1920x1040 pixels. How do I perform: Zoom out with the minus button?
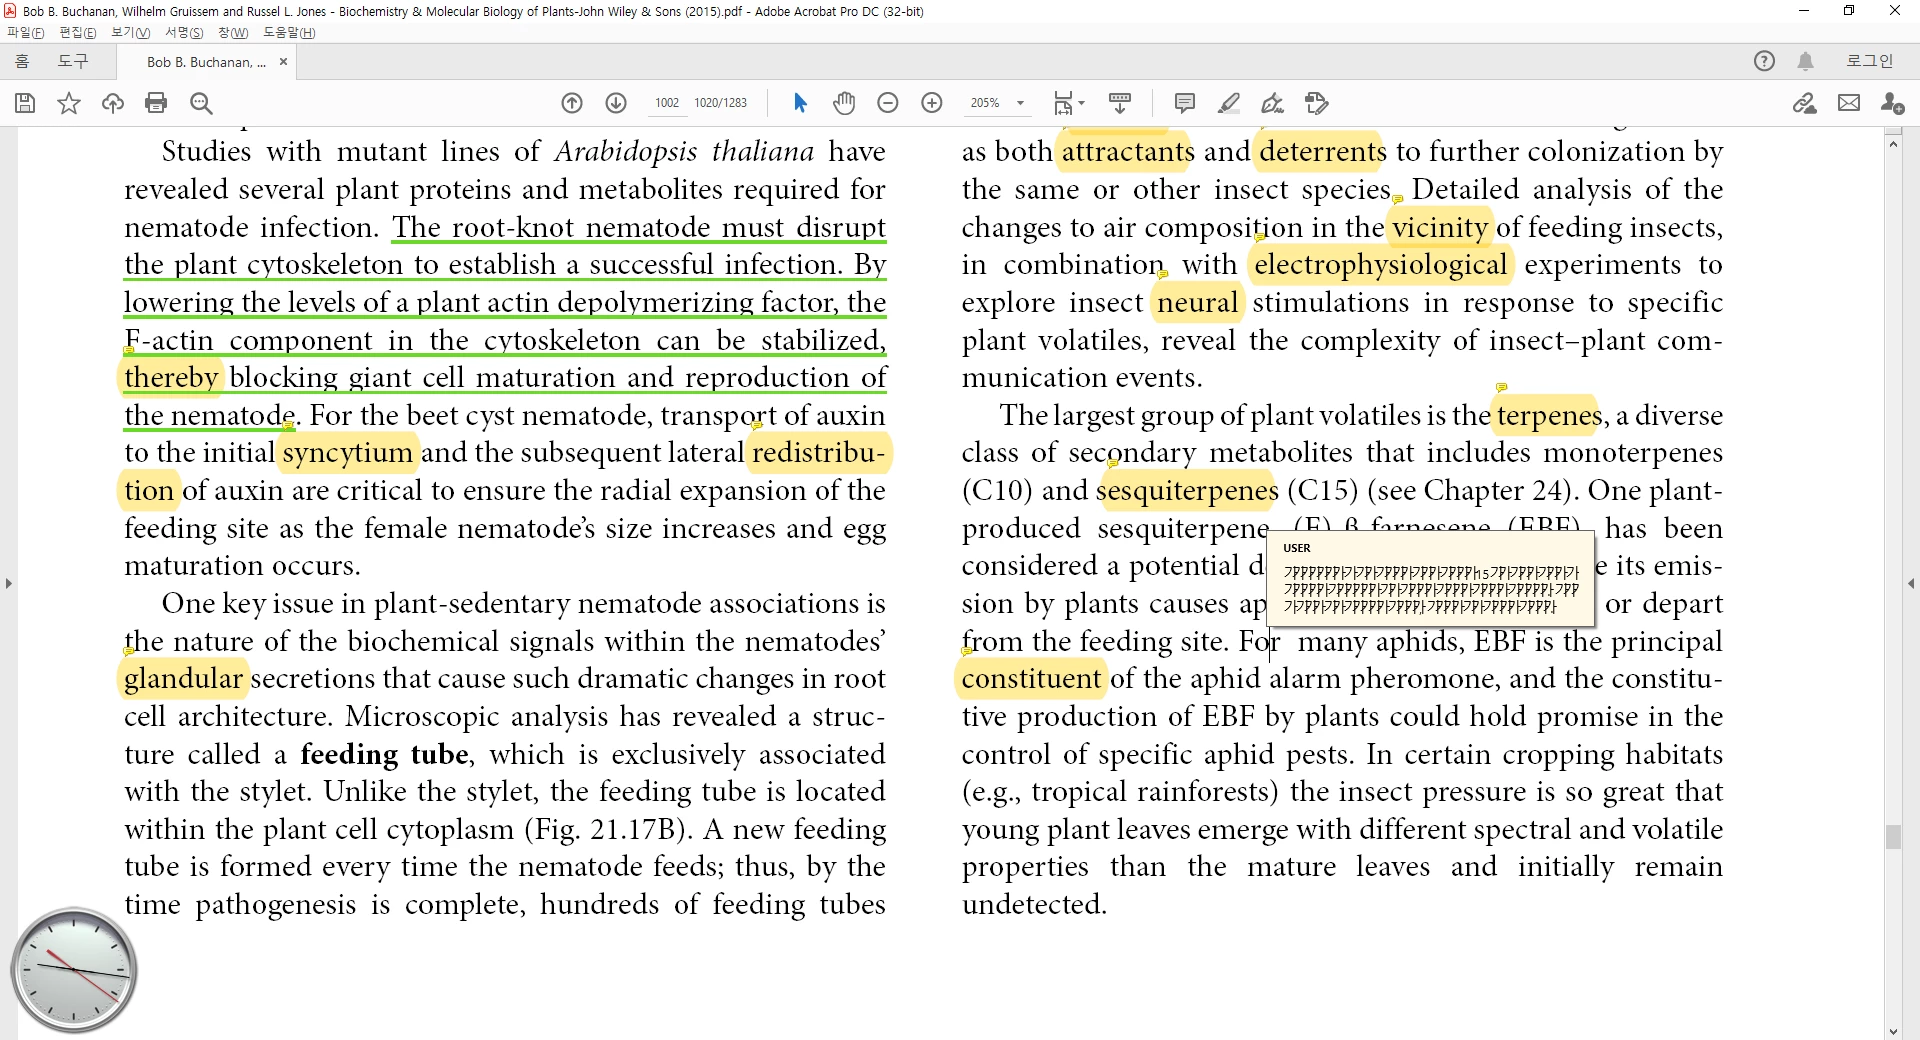pos(888,103)
